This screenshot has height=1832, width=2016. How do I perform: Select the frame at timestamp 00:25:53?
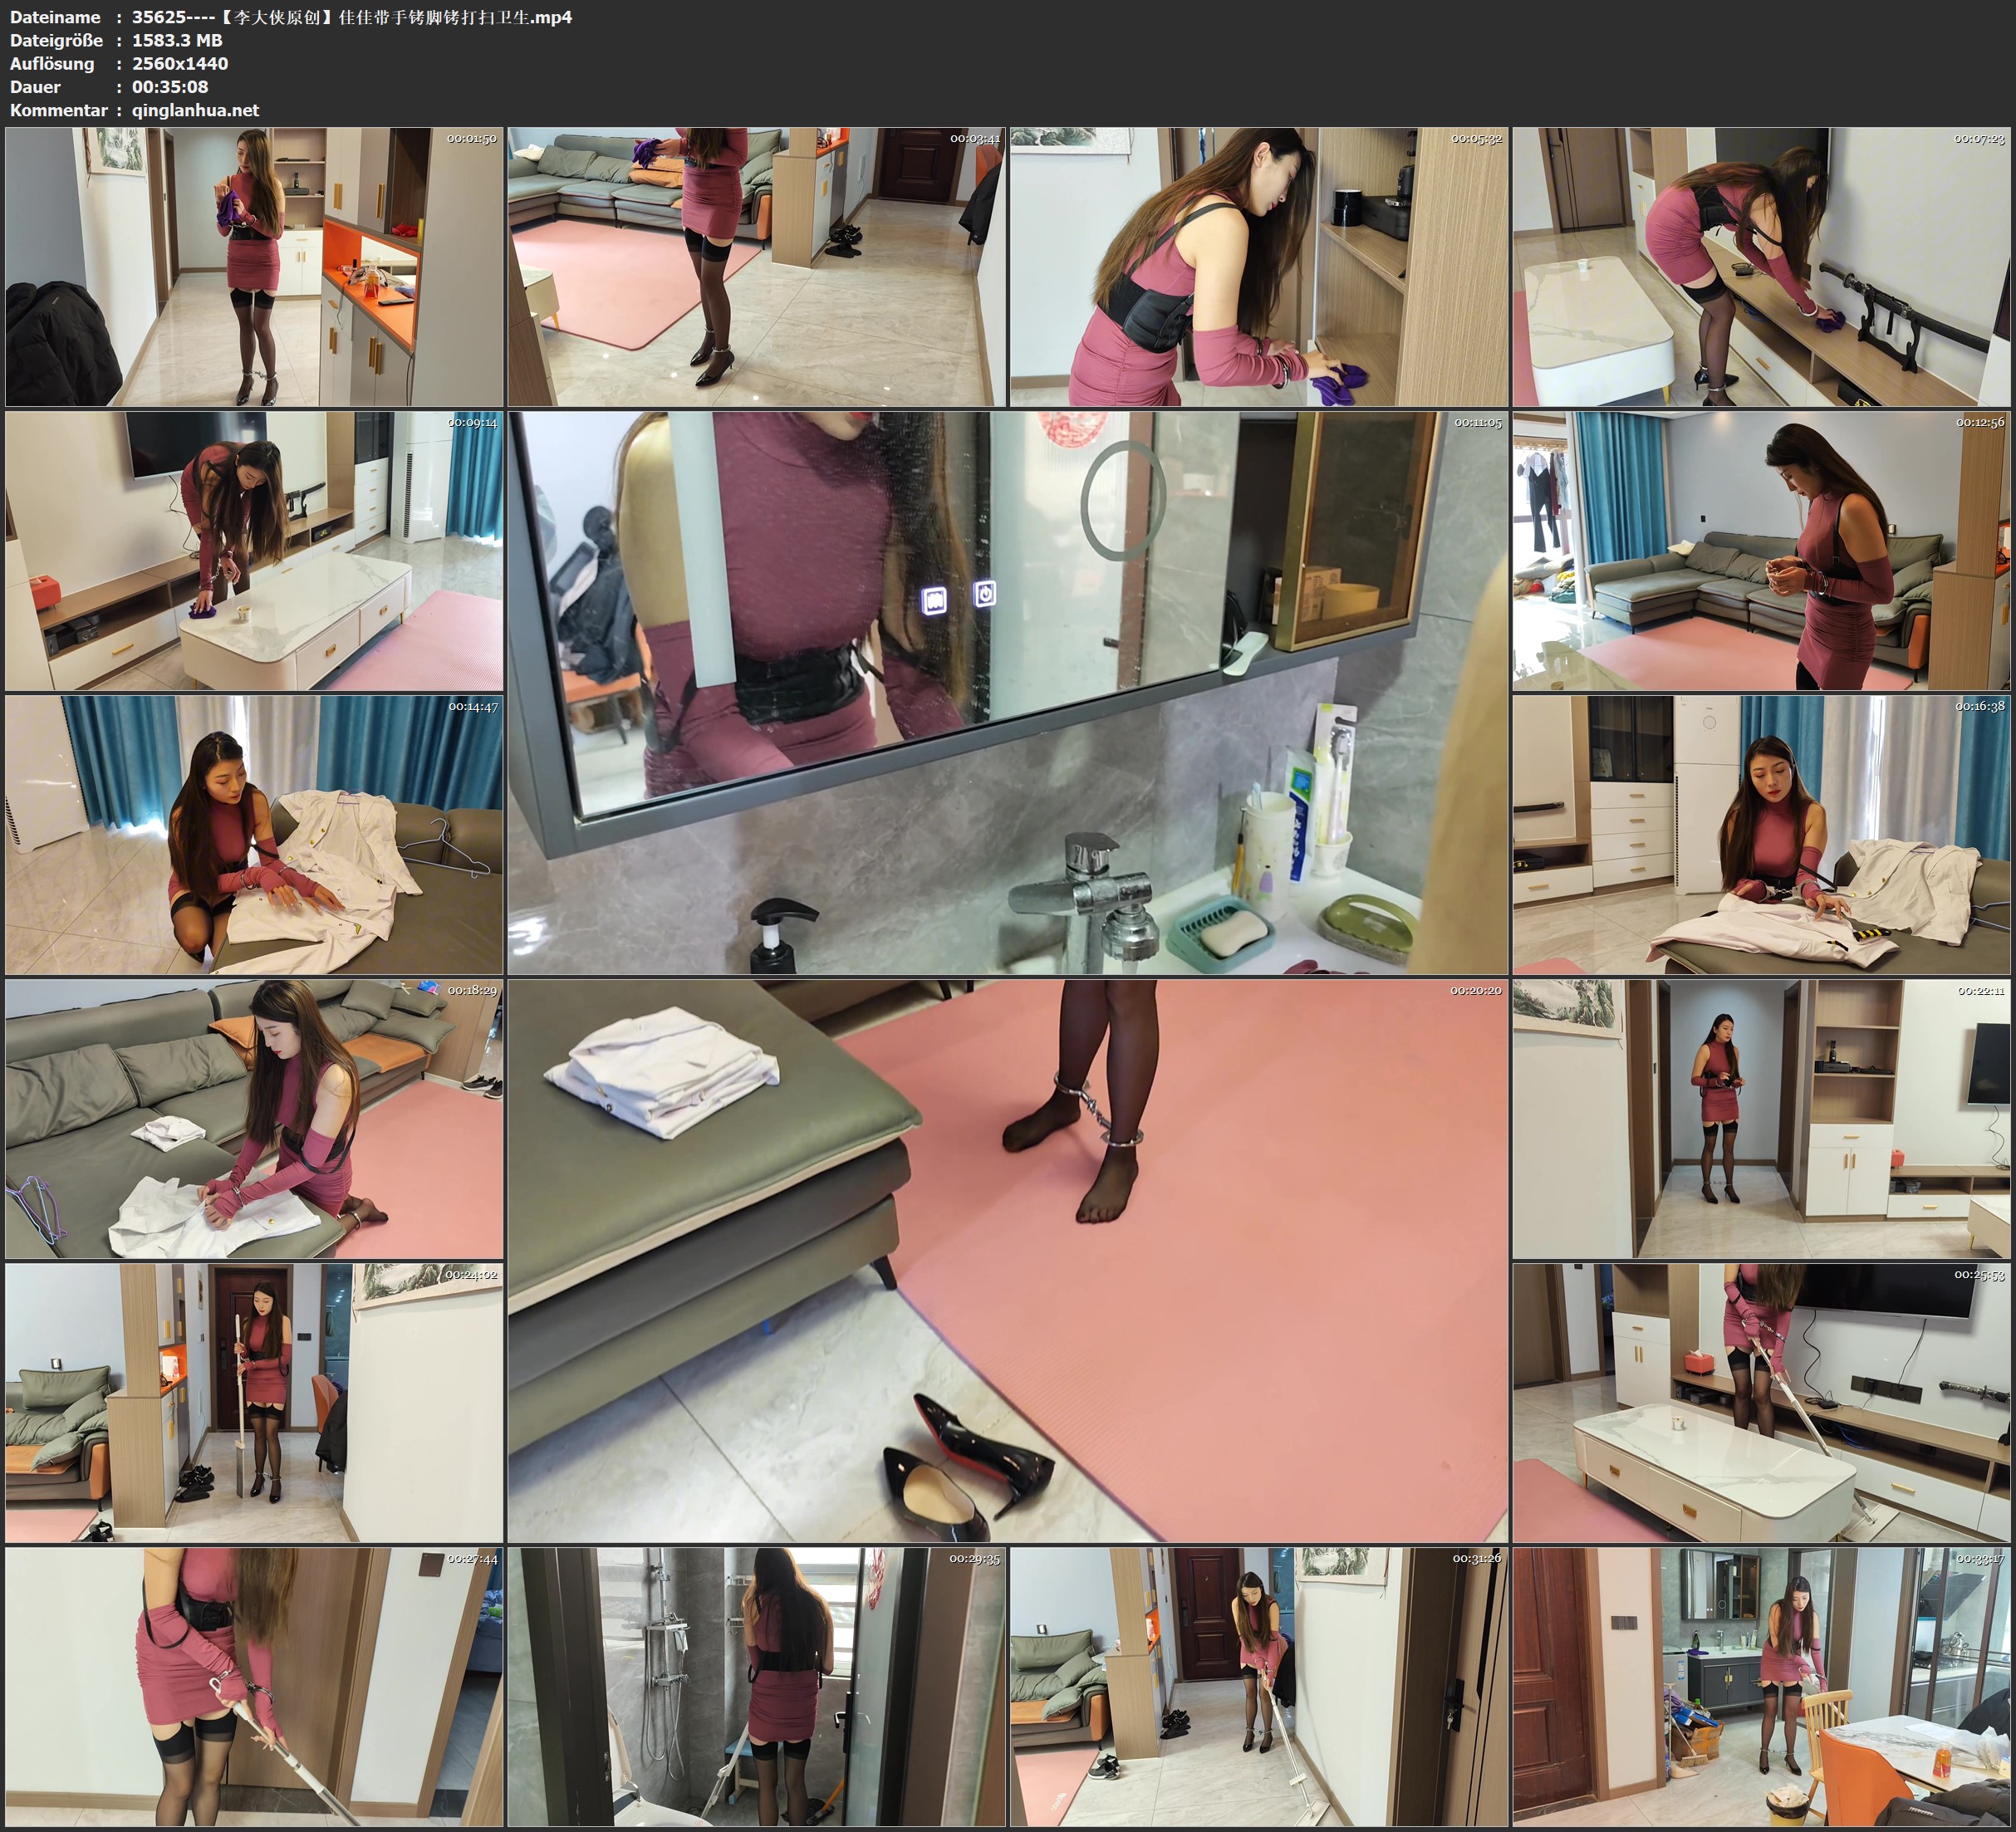coord(1761,1403)
